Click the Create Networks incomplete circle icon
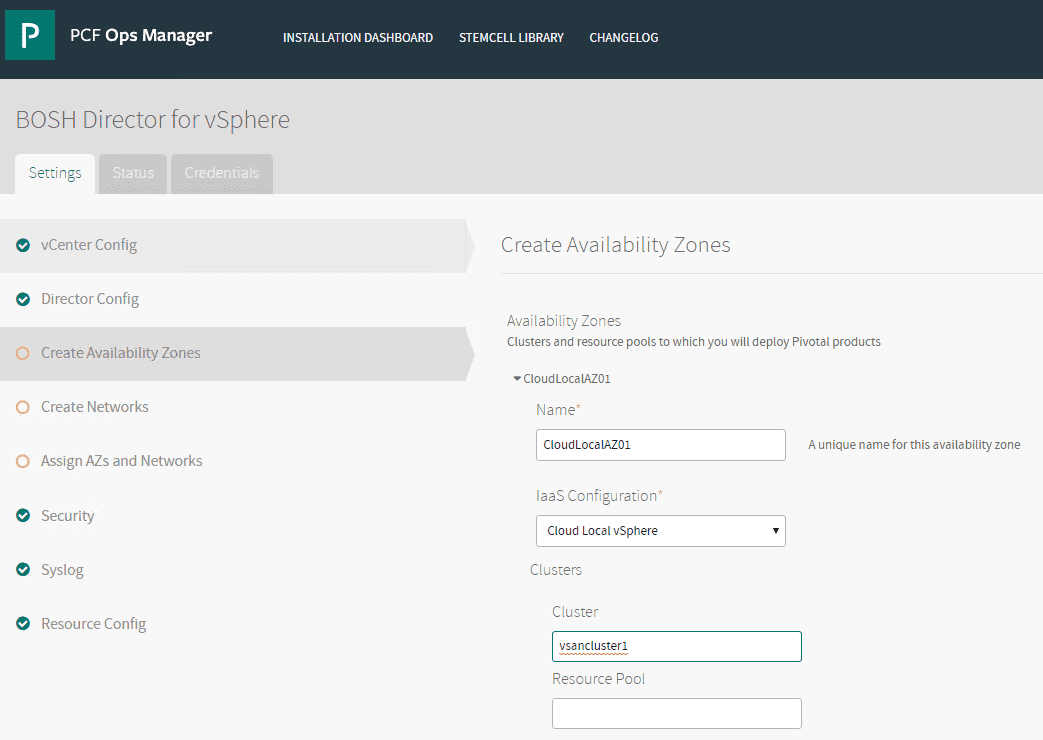Screen dimensions: 1043x740 [x=23, y=407]
